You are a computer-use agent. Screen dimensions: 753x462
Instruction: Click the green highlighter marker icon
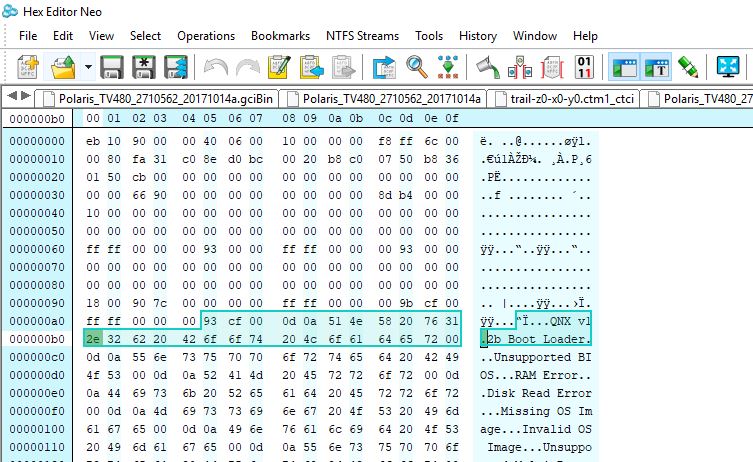[x=687, y=68]
